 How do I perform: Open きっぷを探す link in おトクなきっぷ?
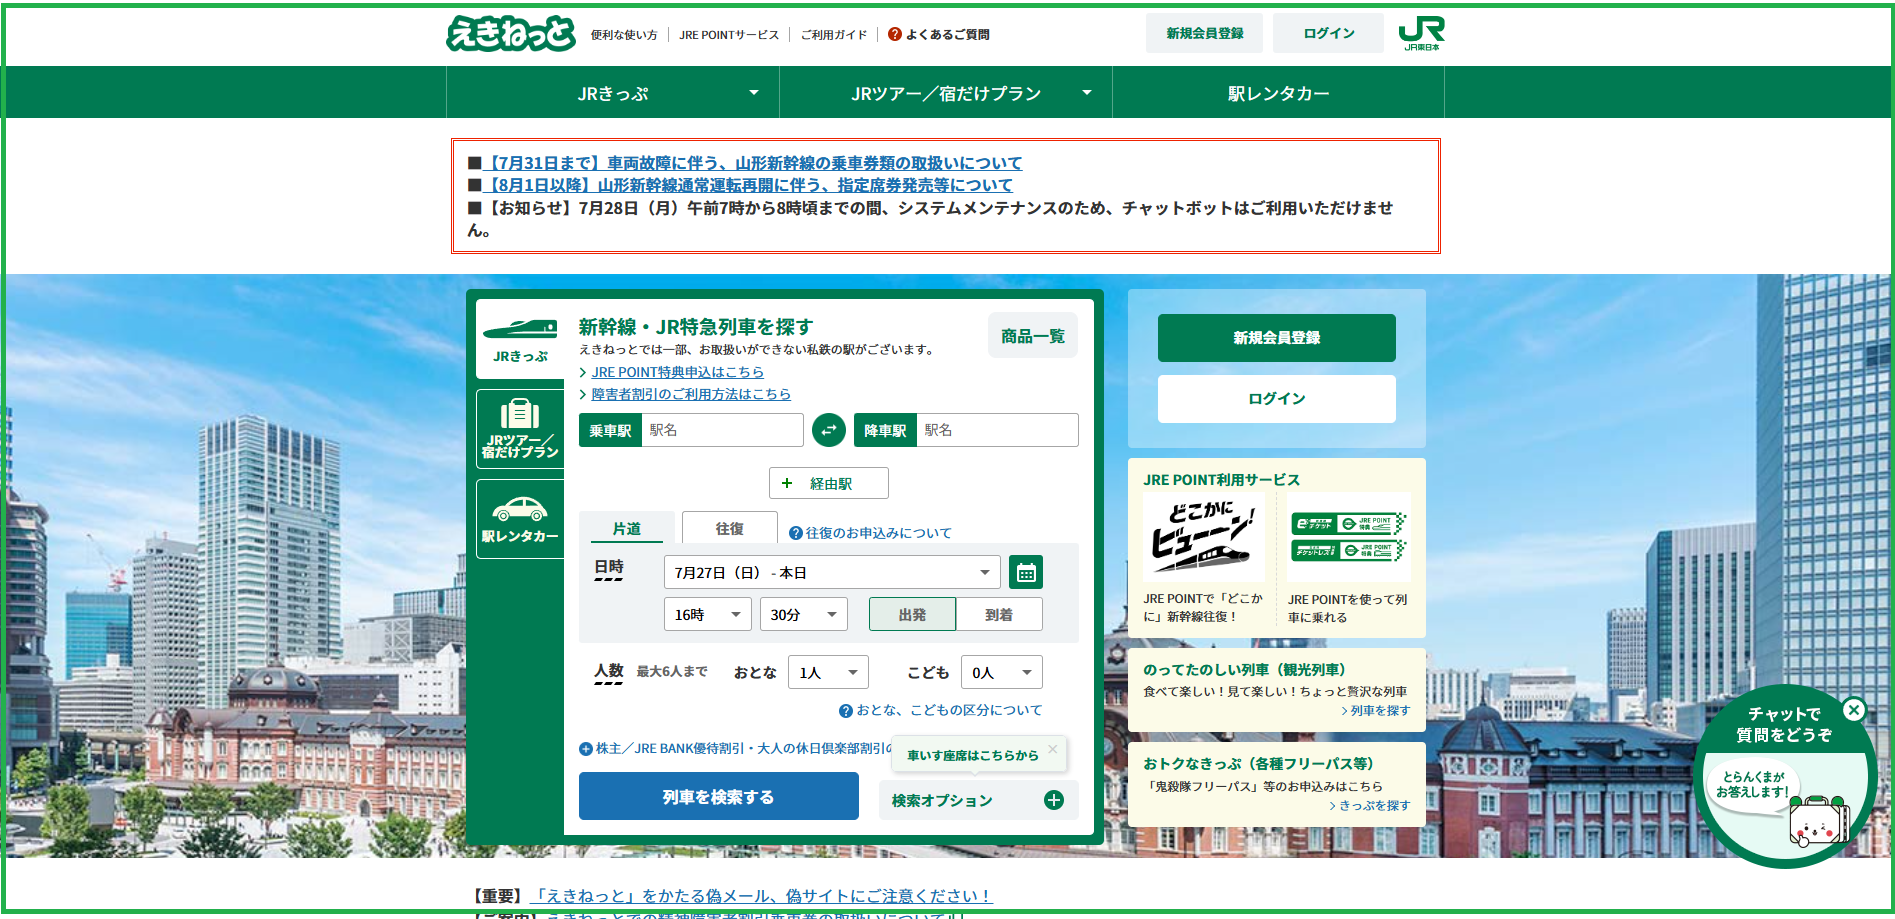(x=1374, y=805)
